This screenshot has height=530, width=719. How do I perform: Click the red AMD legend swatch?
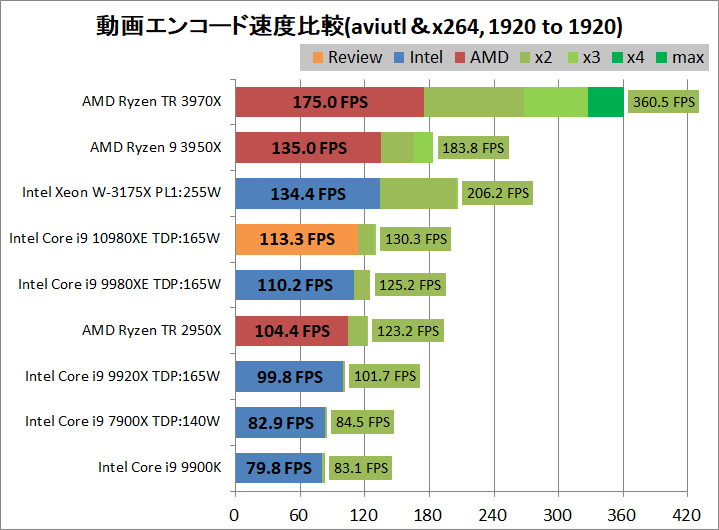(x=459, y=58)
